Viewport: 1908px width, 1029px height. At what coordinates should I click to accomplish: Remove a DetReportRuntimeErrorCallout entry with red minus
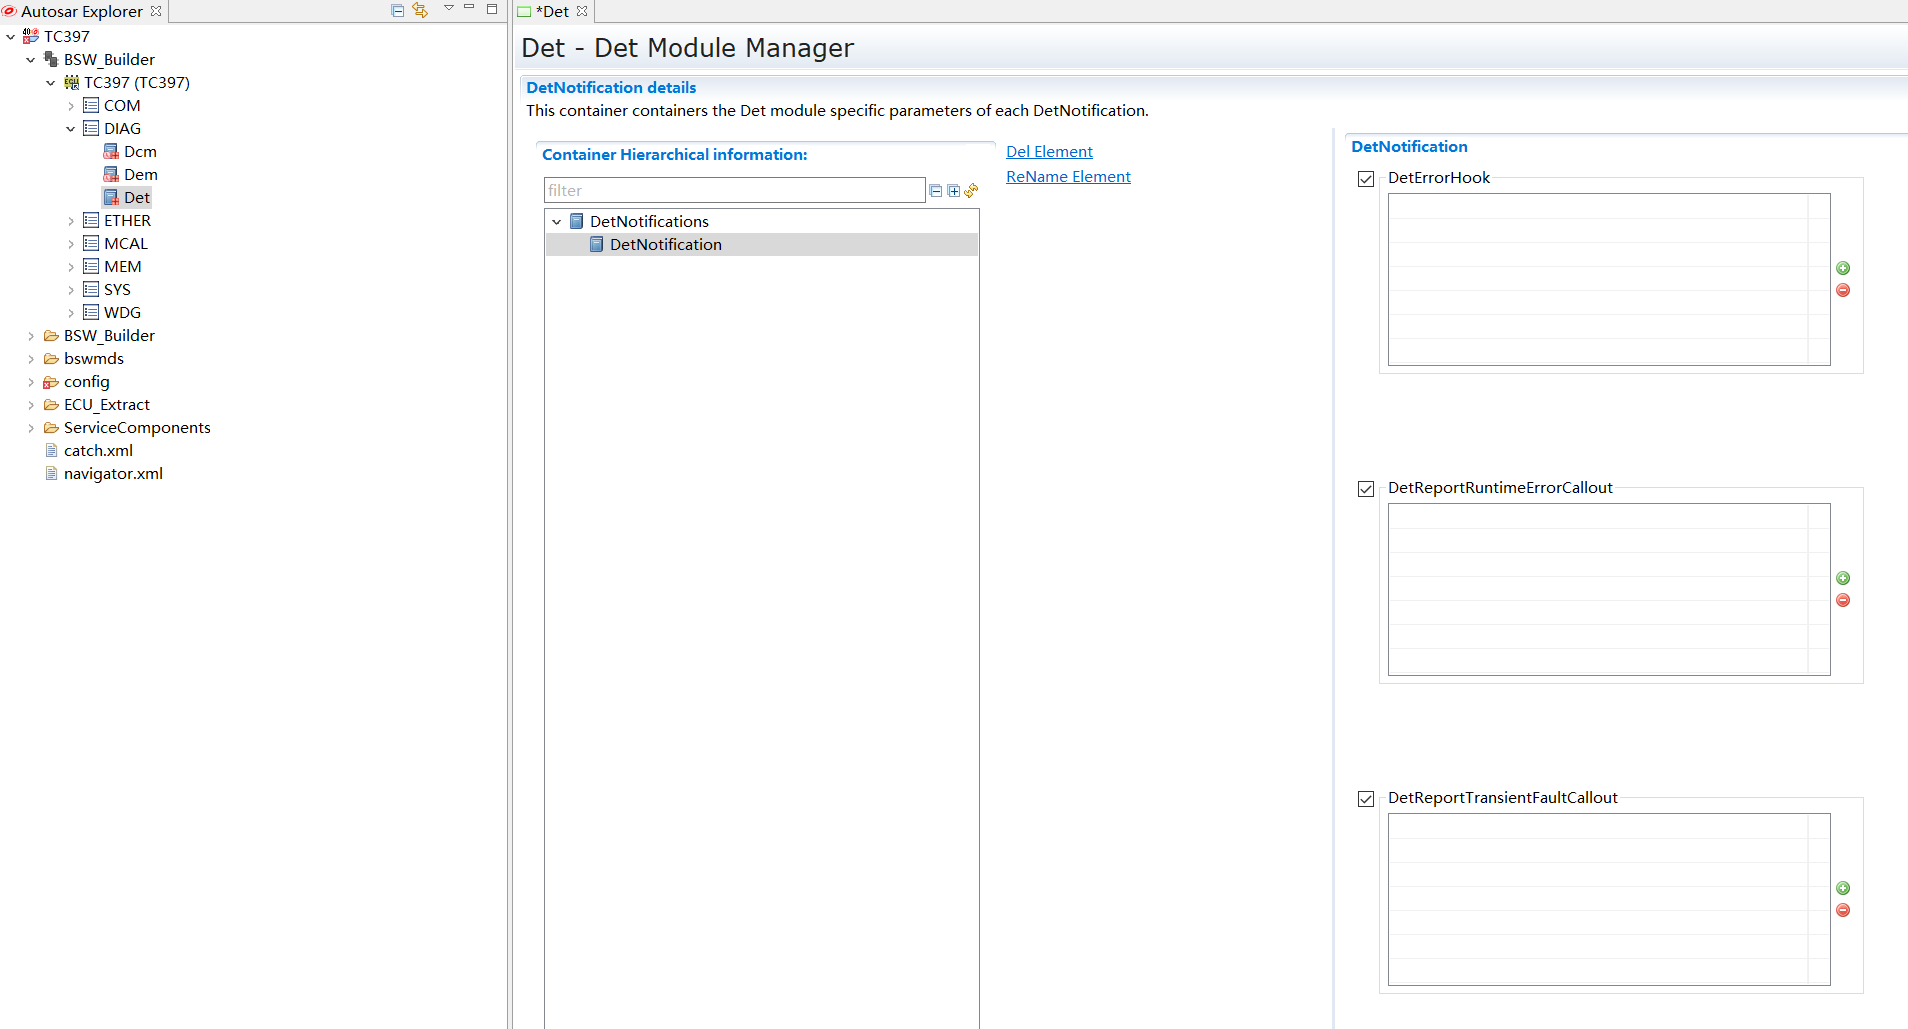(x=1843, y=600)
